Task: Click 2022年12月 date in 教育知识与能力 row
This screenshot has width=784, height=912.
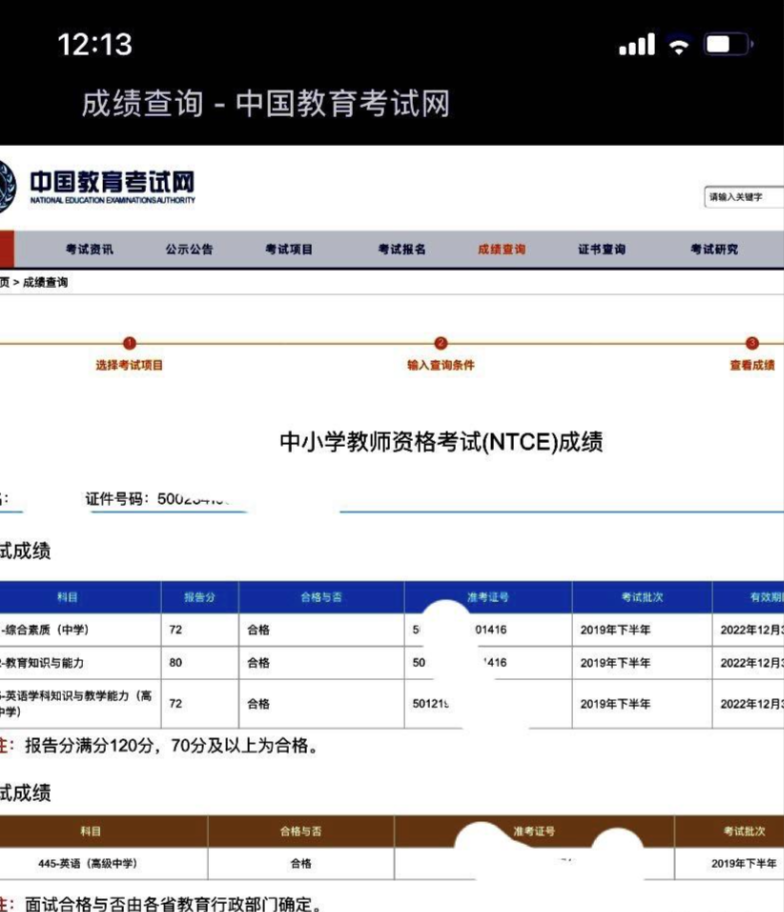Action: tap(751, 663)
